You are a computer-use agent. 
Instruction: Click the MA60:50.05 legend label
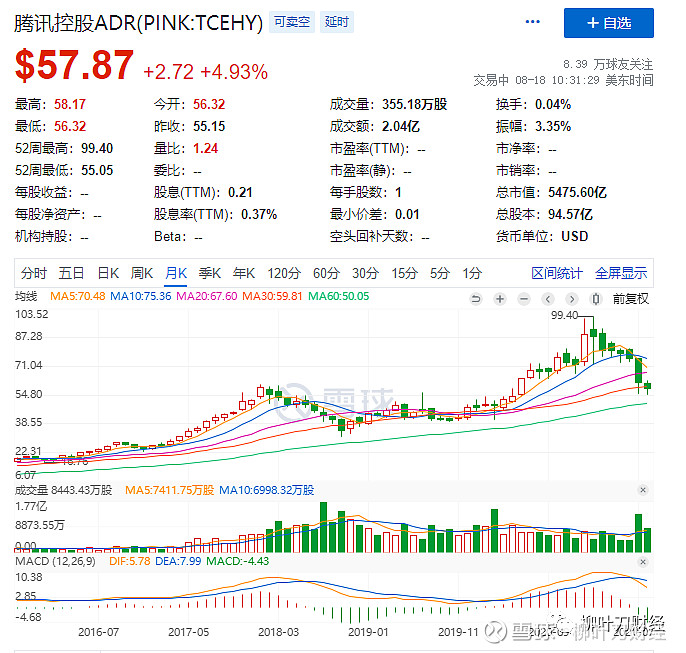339,296
